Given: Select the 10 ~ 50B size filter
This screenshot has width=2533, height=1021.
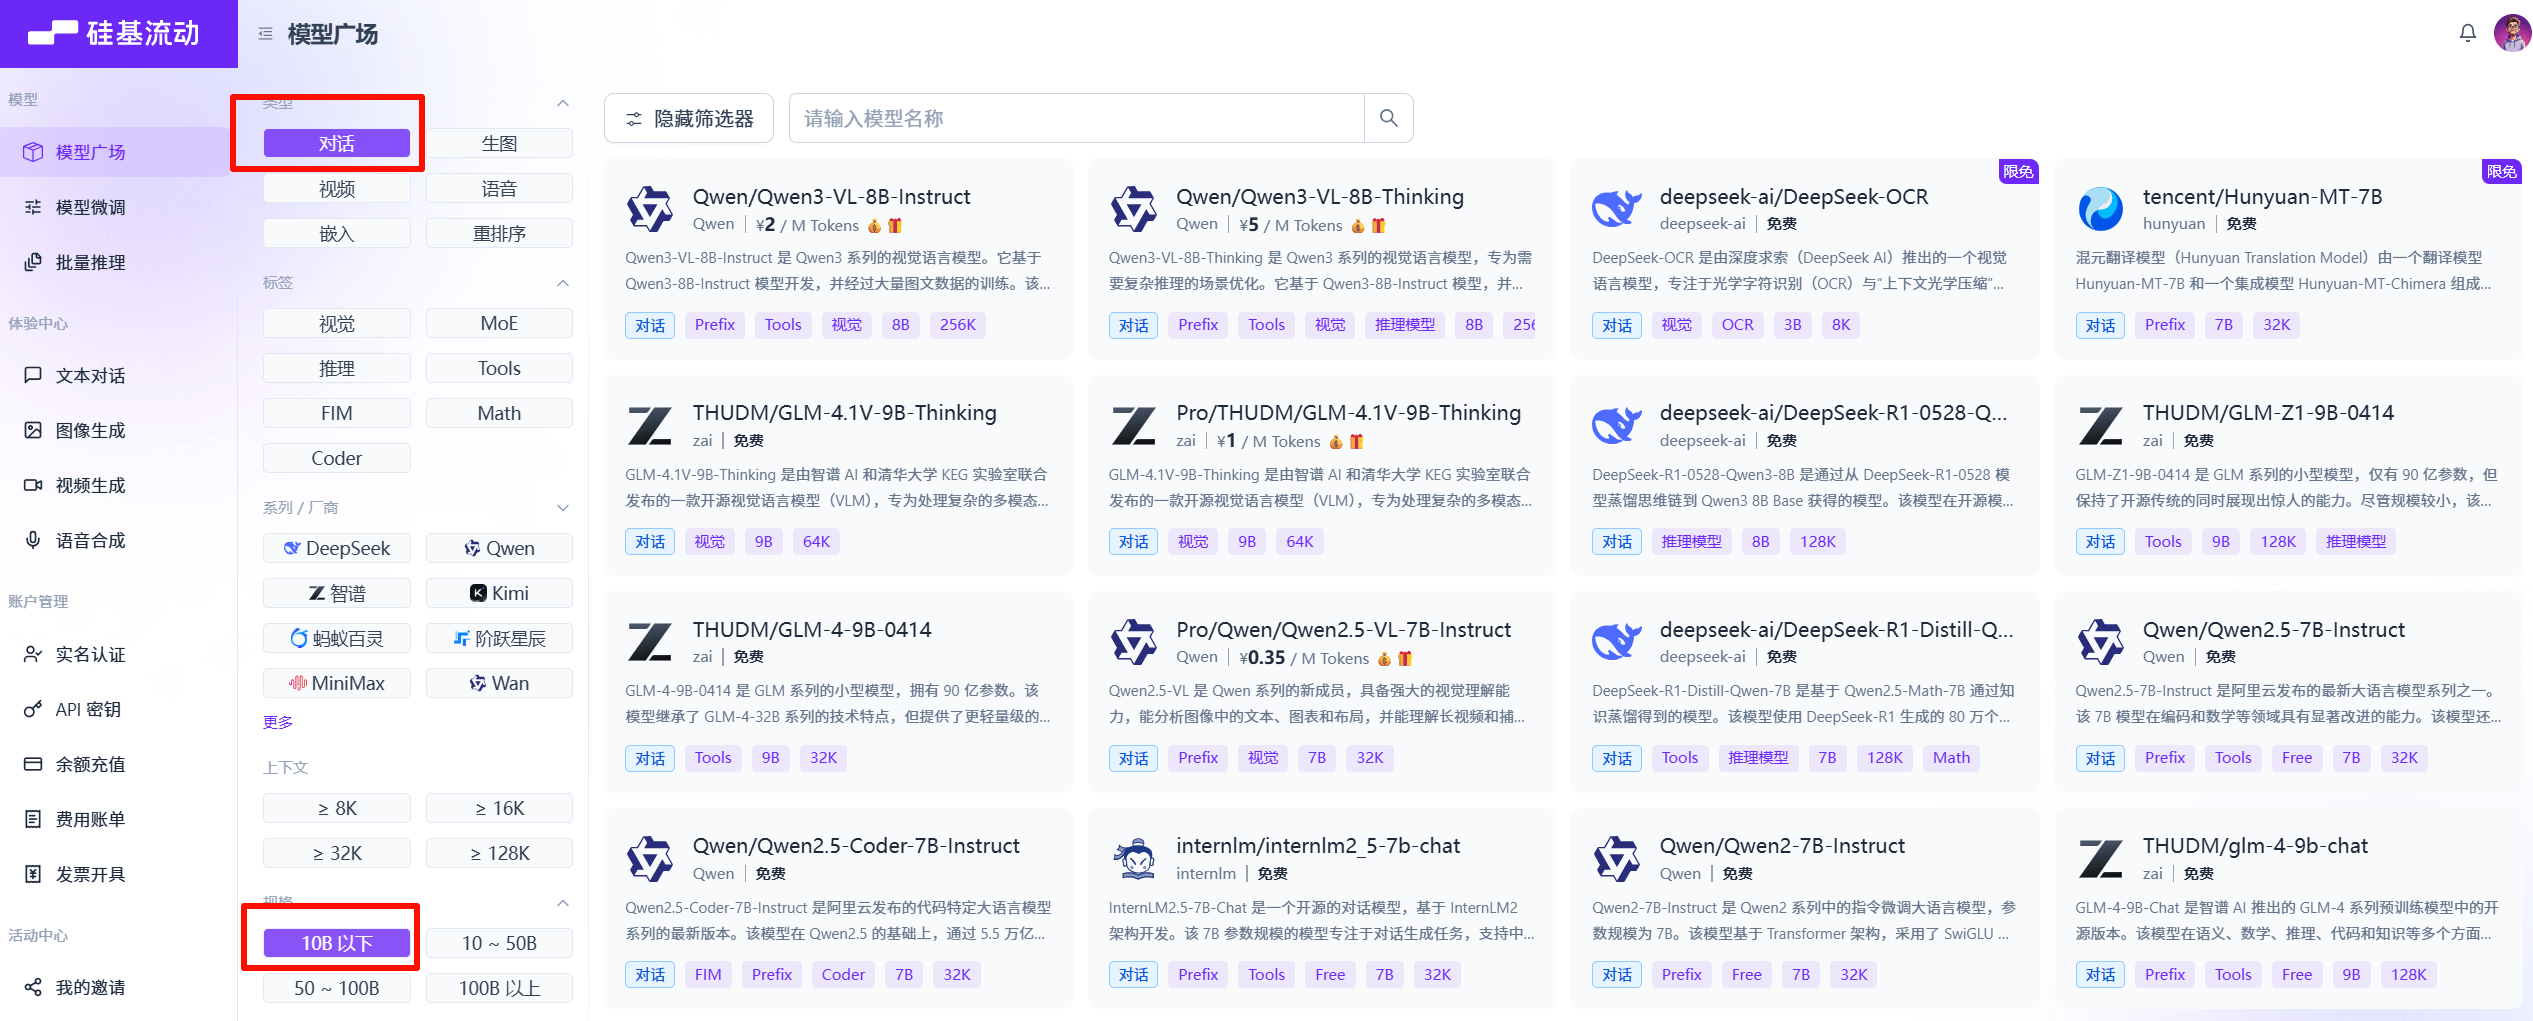Looking at the screenshot, I should click(x=498, y=943).
